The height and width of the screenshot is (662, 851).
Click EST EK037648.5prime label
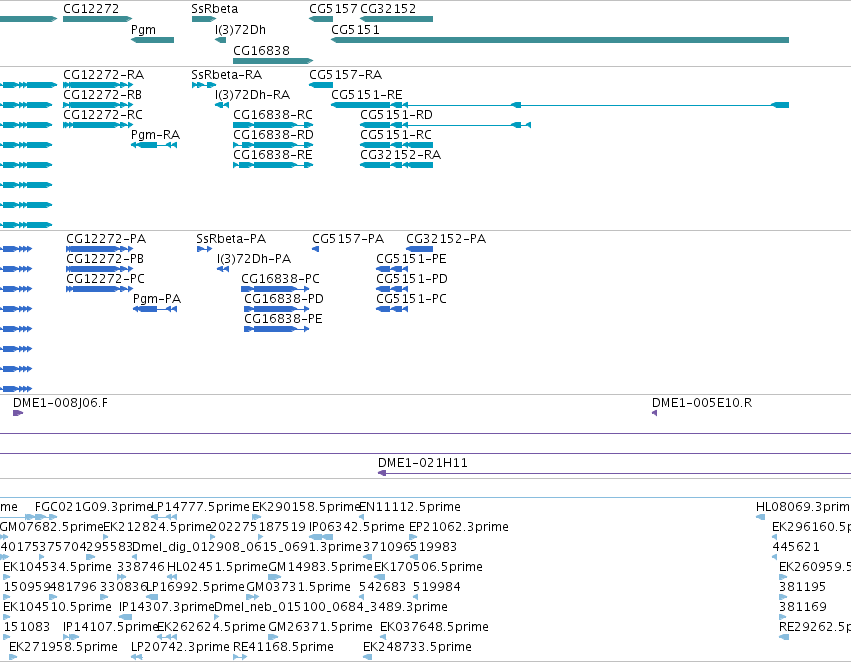(434, 627)
